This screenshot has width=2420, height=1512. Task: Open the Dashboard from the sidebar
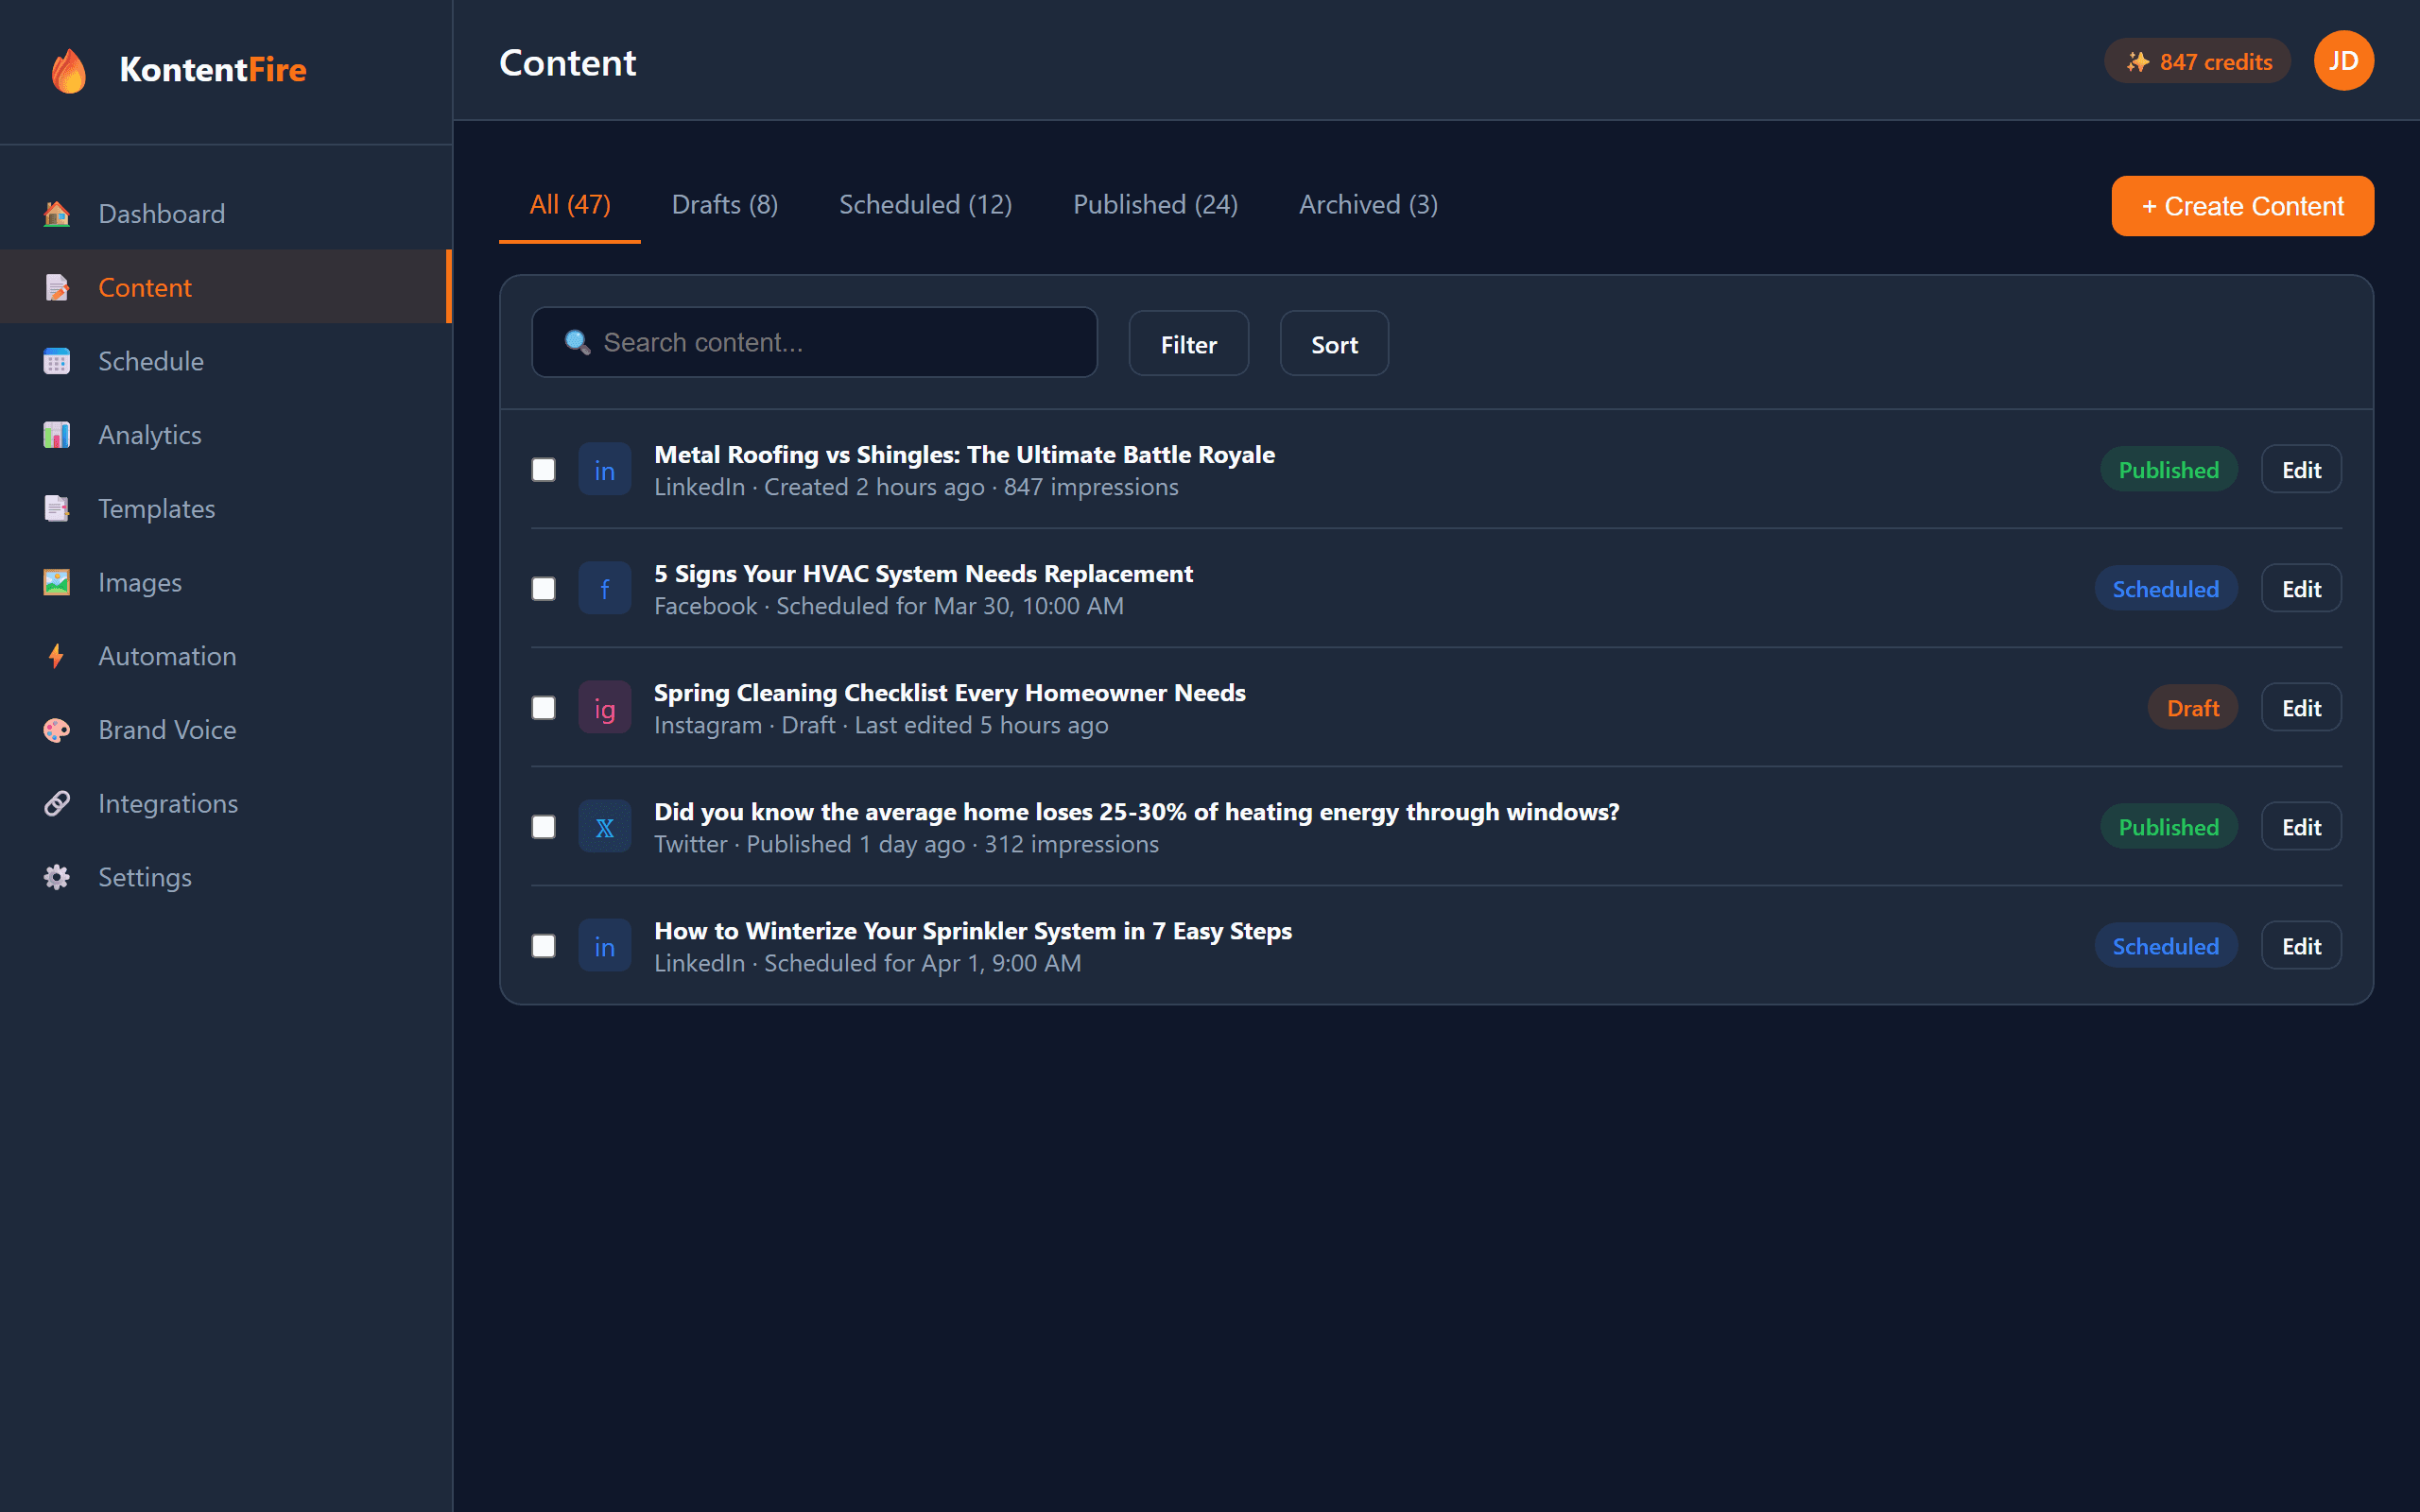coord(161,213)
